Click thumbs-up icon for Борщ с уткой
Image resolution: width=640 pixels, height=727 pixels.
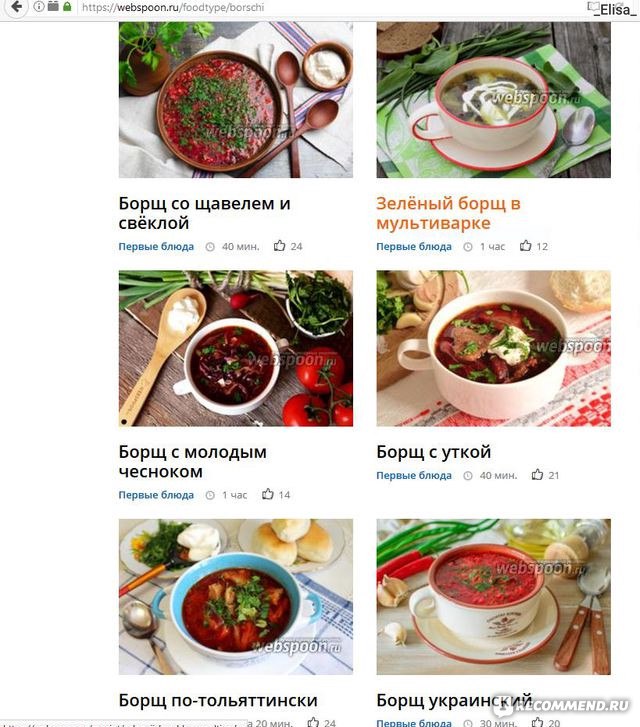point(537,475)
